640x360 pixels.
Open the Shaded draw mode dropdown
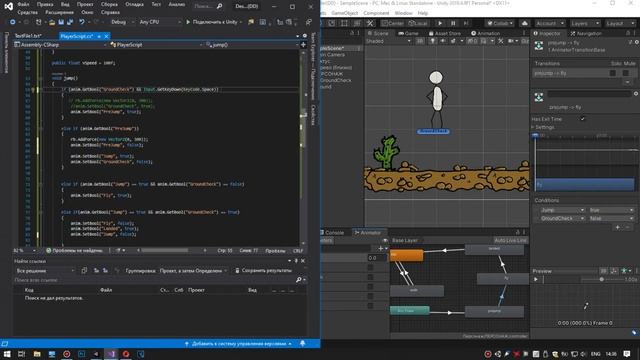388,41
